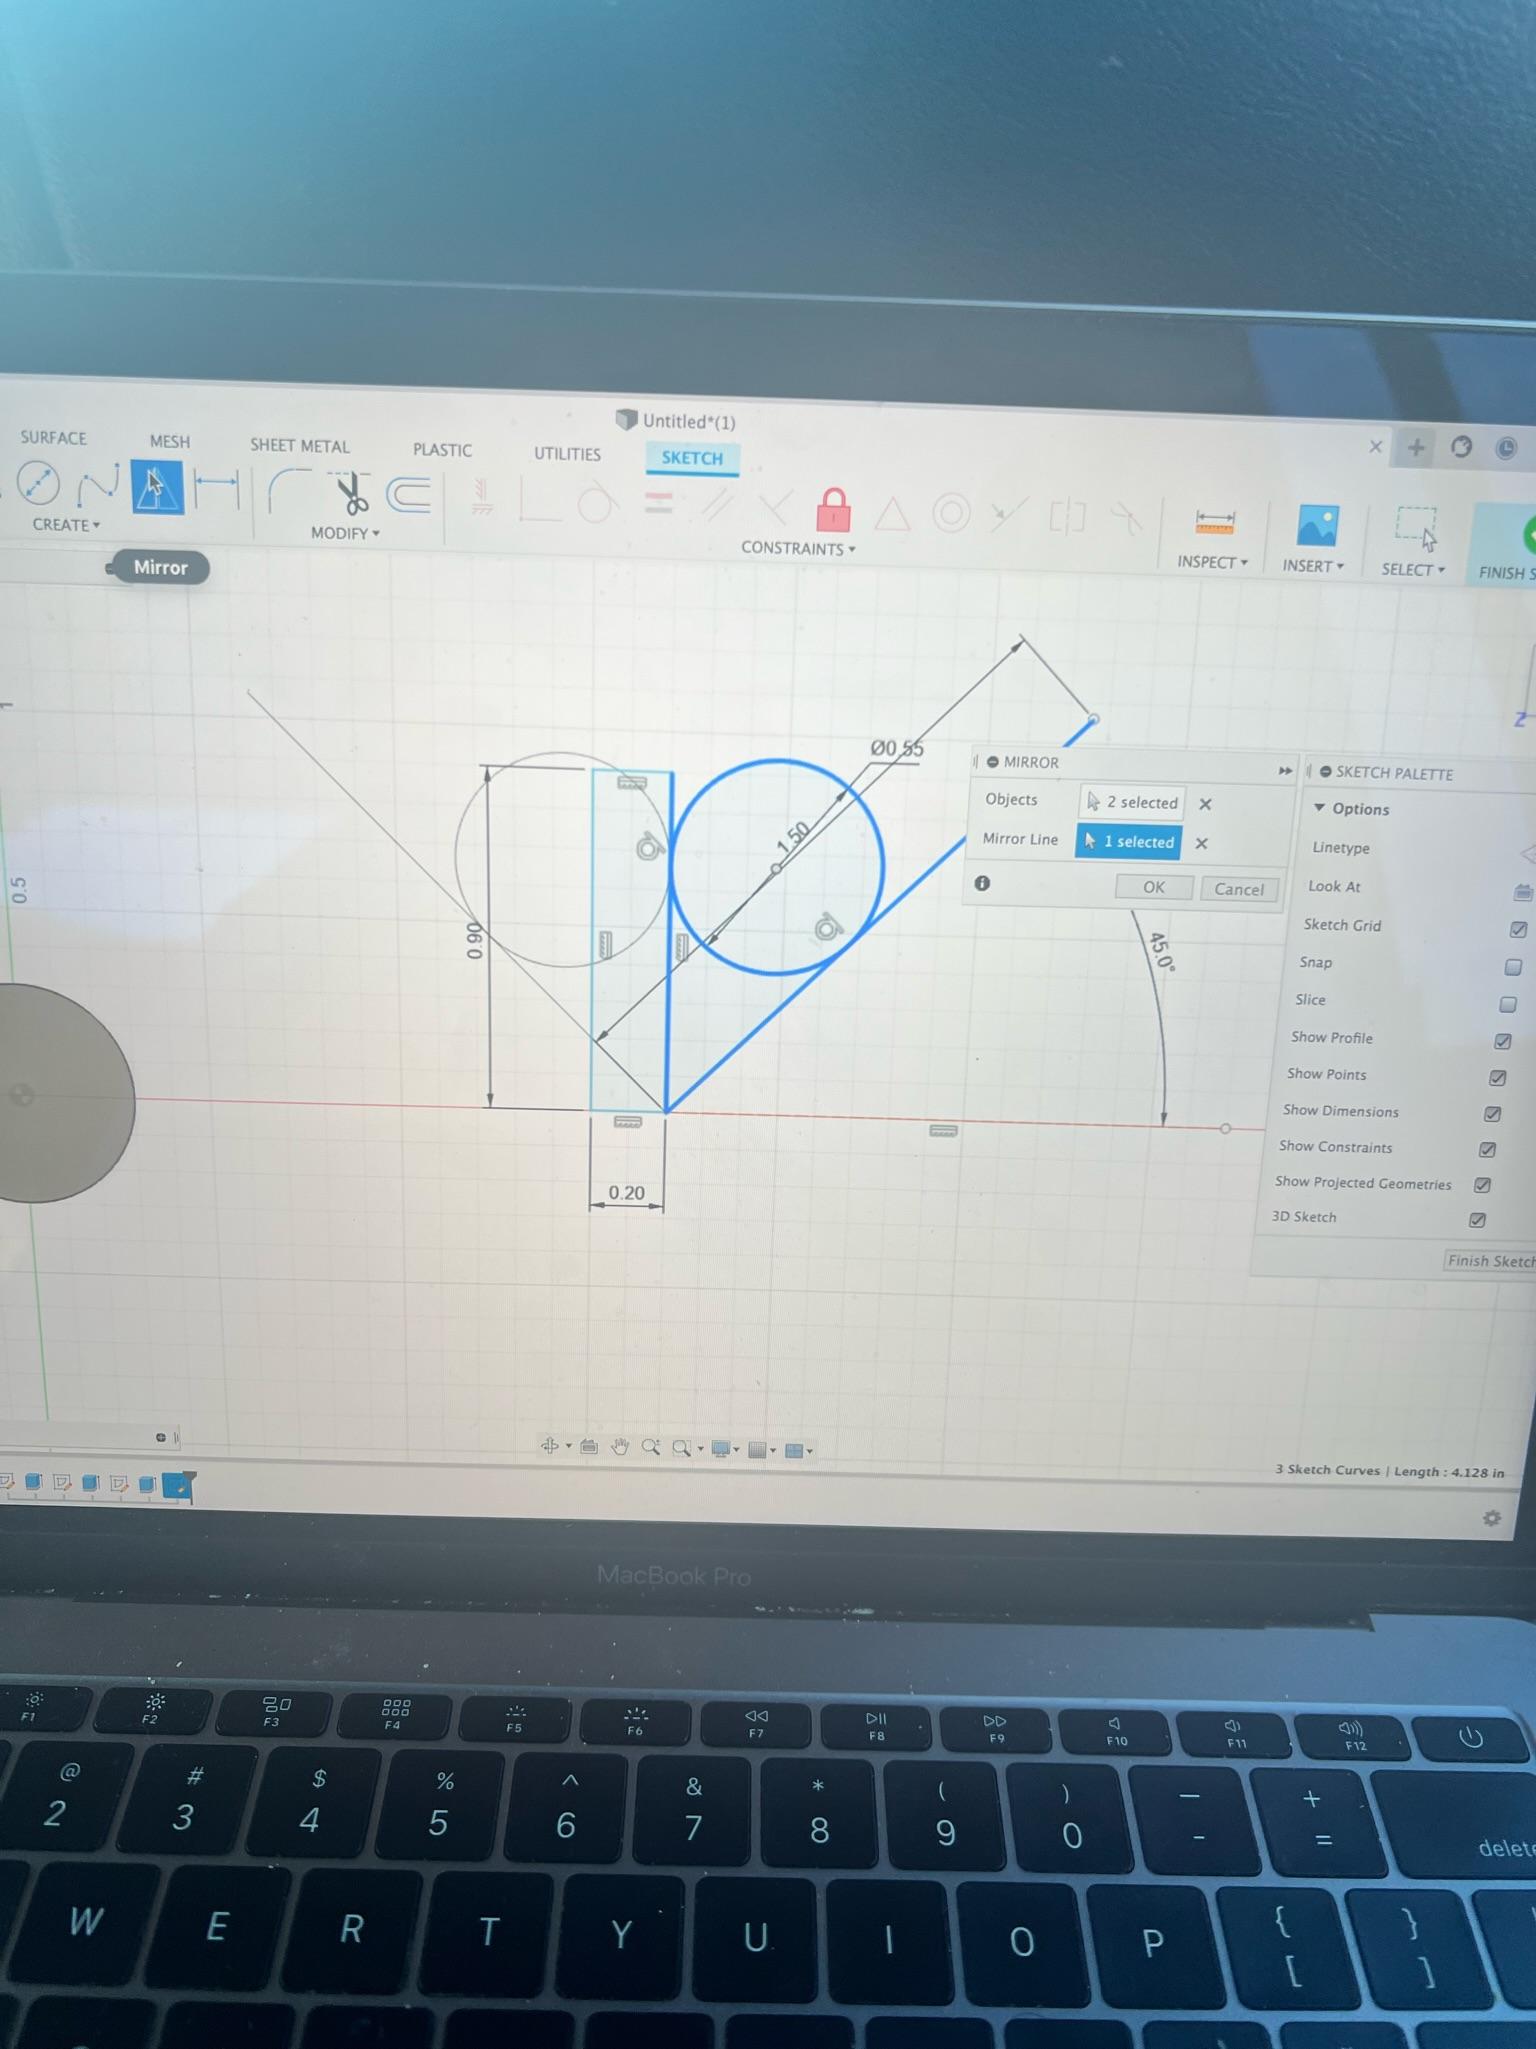This screenshot has height=2049, width=1536.
Task: Toggle the Sketch Grid checkbox
Action: (x=1518, y=929)
